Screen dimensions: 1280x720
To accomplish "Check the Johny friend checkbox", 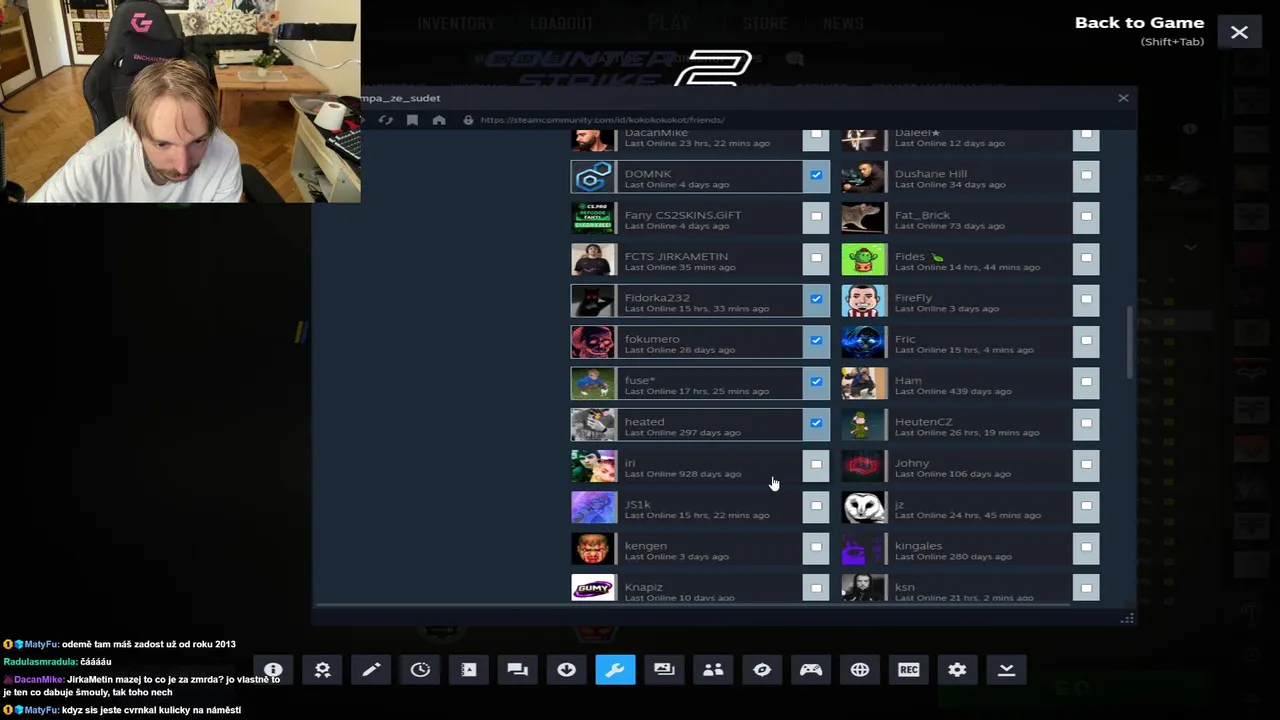I will point(1086,464).
